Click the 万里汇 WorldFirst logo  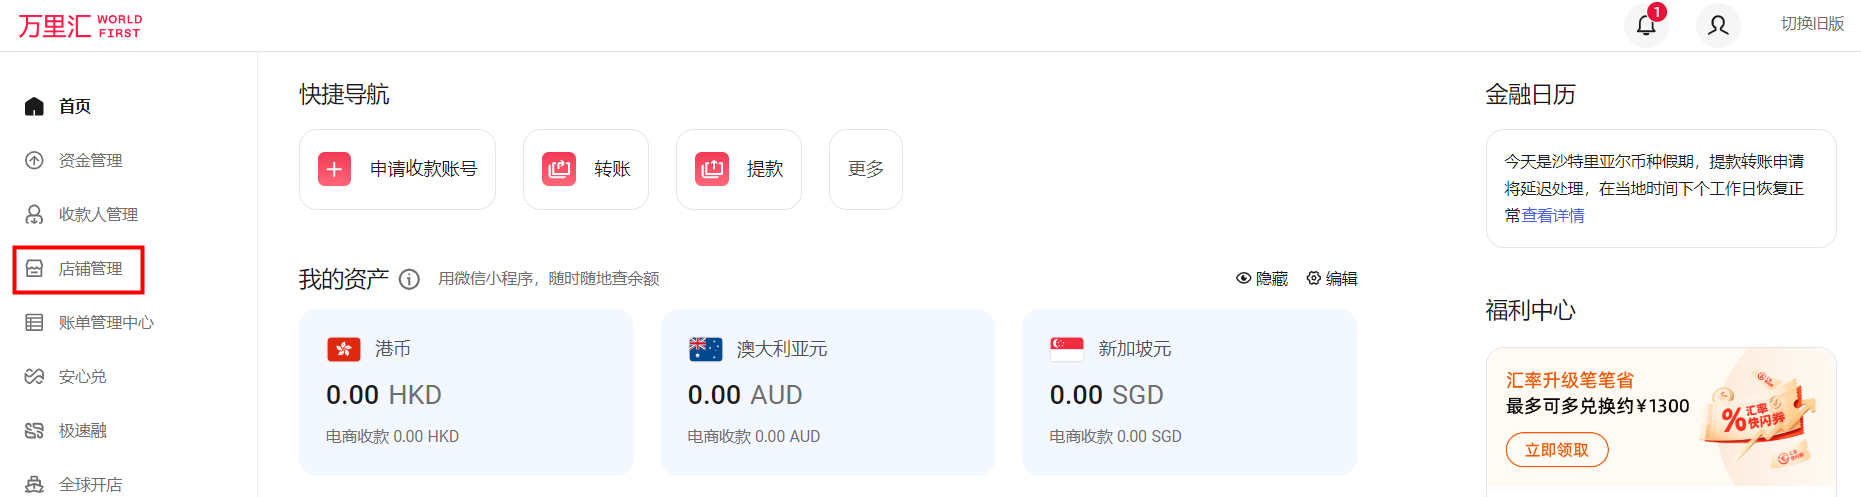[x=80, y=26]
